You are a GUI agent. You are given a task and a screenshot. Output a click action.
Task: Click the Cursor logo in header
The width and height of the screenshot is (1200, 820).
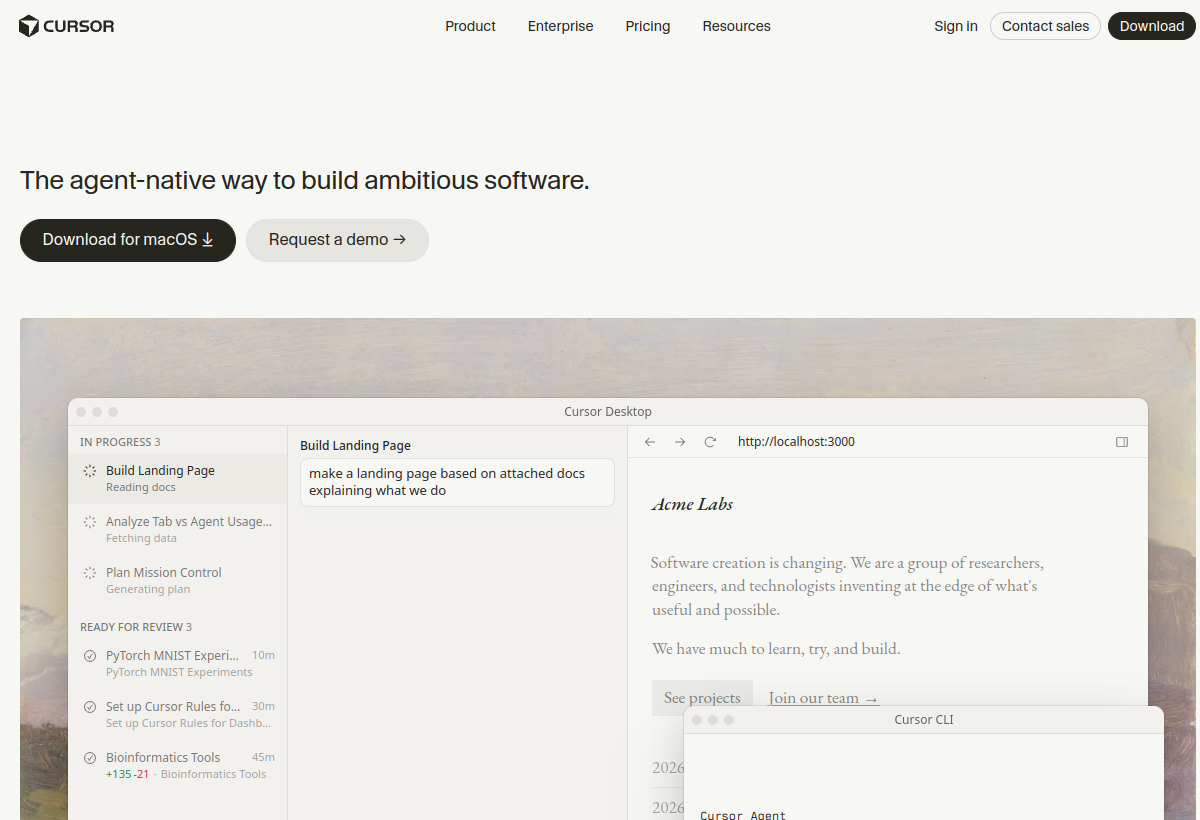click(67, 26)
